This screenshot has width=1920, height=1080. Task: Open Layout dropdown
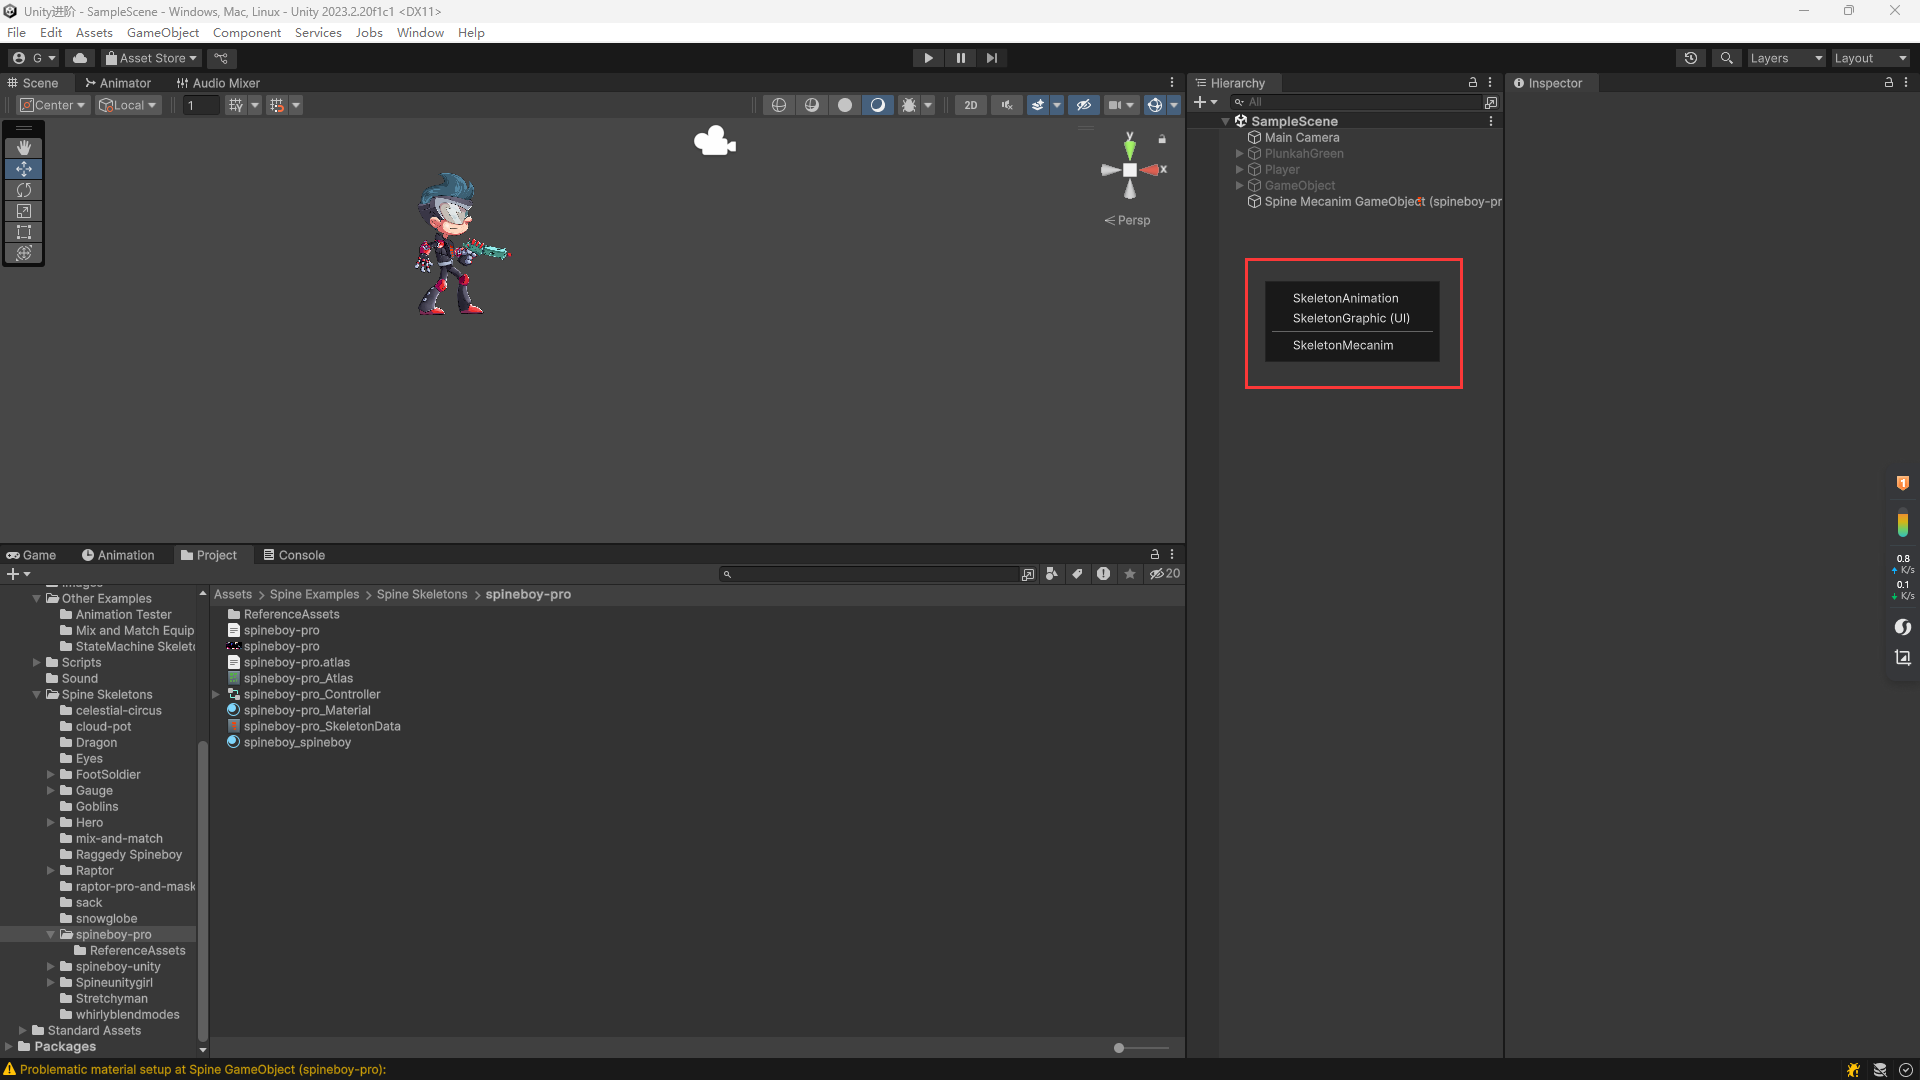(1870, 58)
